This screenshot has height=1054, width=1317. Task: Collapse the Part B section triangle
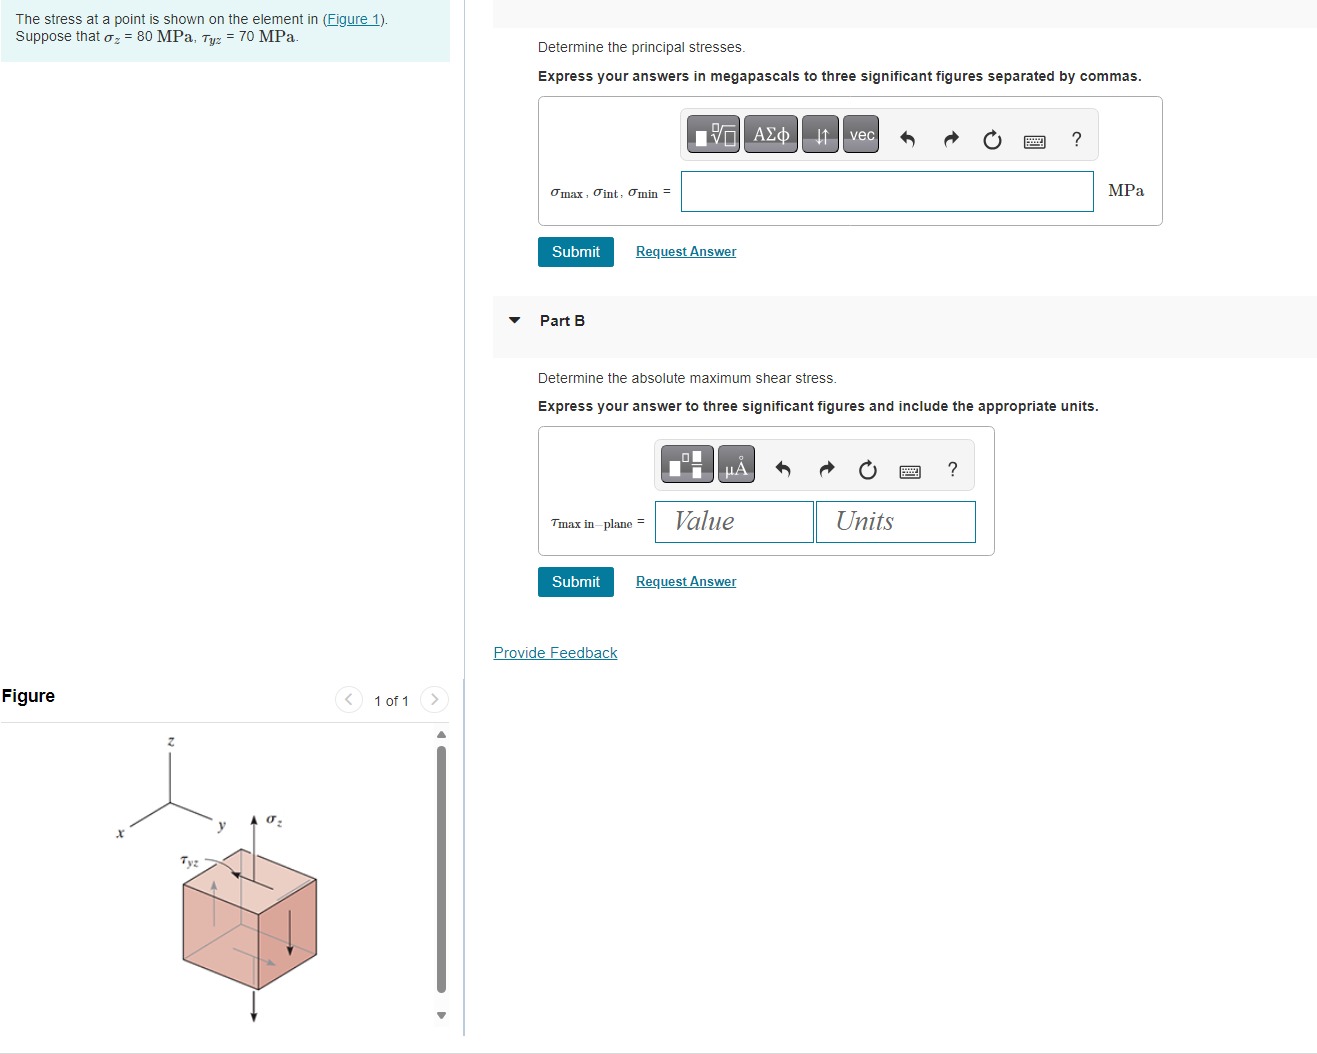(x=514, y=320)
